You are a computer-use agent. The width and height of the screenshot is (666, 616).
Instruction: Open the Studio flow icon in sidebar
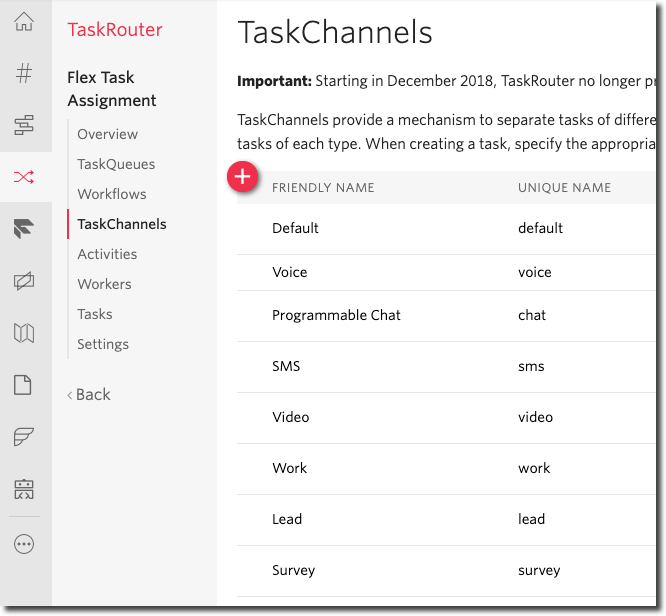point(24,125)
